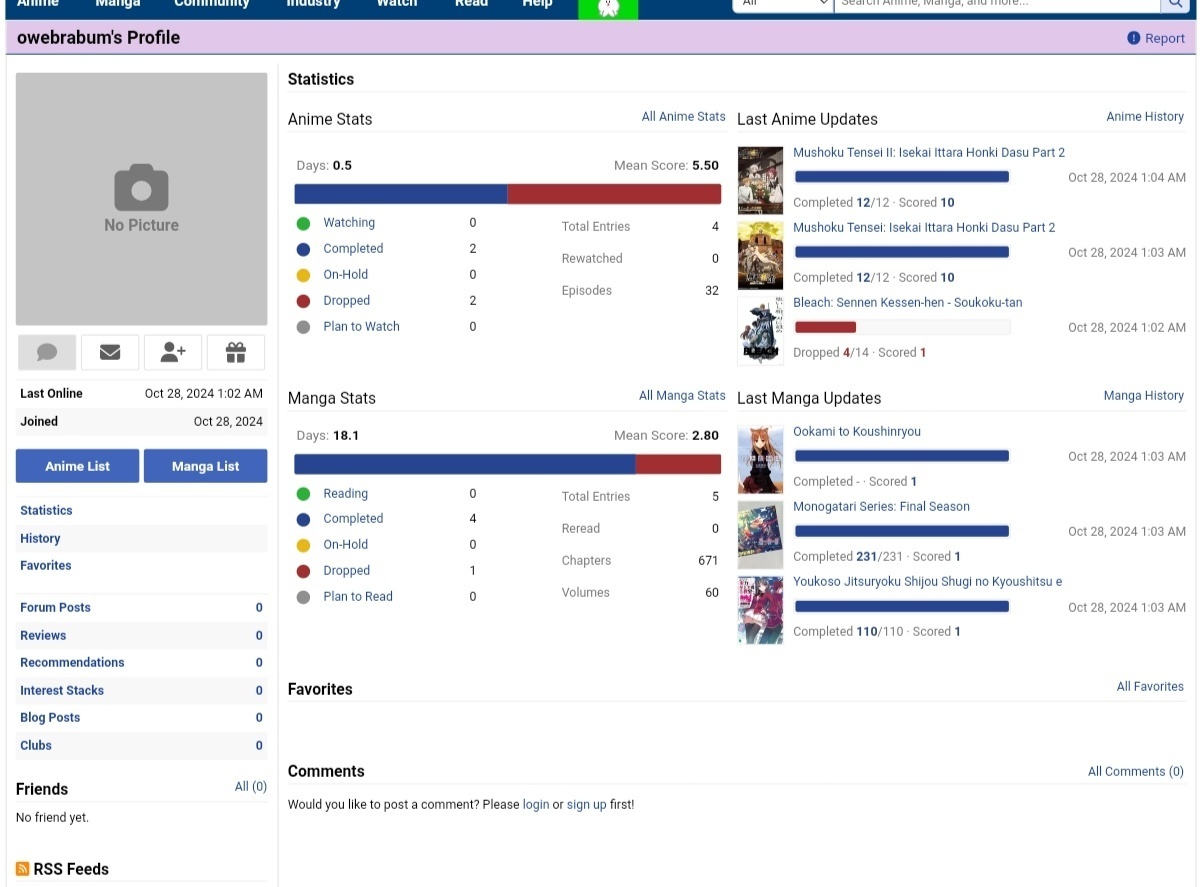Click the login link in Comments section
1200x887 pixels.
(x=536, y=805)
